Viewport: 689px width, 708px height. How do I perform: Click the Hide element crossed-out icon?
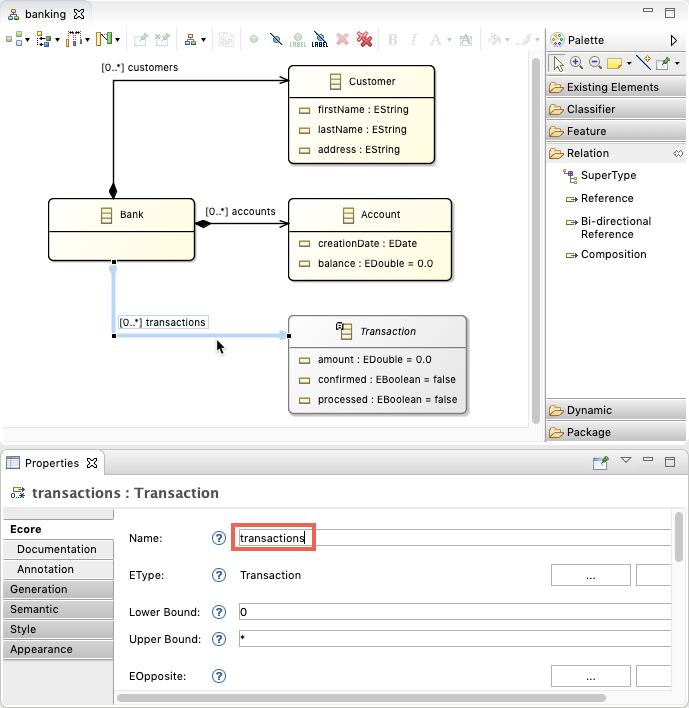(276, 40)
